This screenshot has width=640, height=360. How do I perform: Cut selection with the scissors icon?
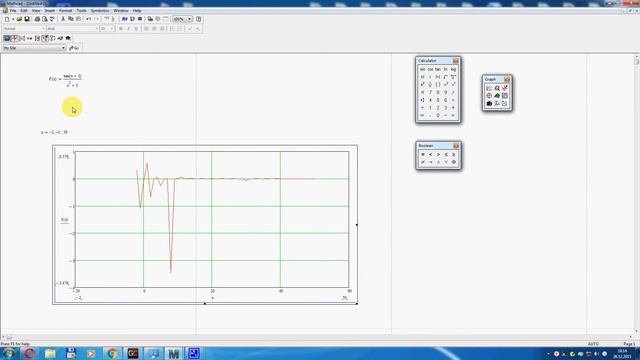pyautogui.click(x=63, y=19)
